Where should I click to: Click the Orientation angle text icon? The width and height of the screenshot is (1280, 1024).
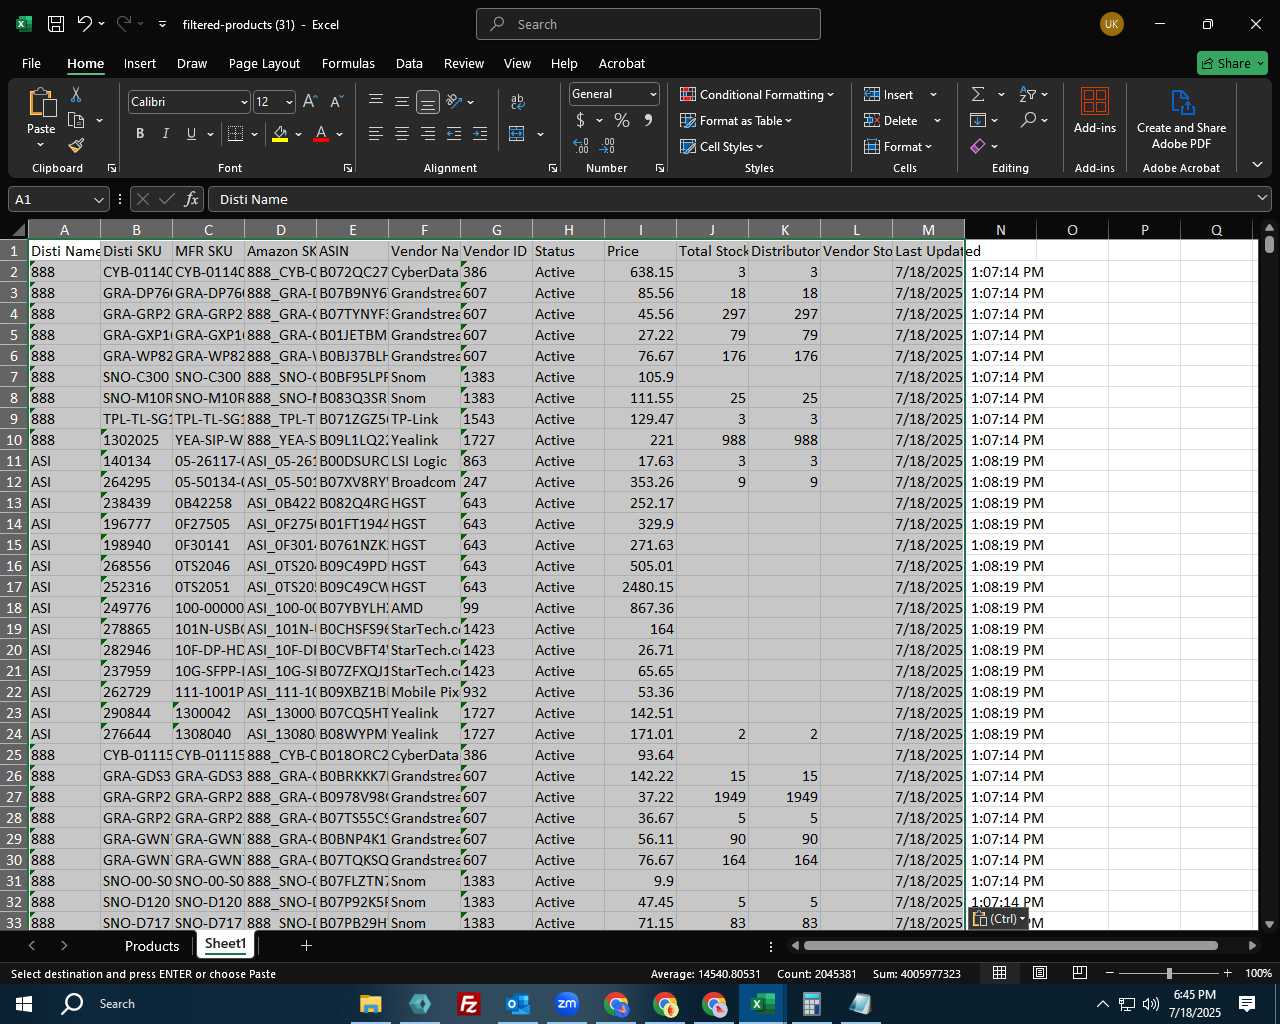tap(454, 101)
